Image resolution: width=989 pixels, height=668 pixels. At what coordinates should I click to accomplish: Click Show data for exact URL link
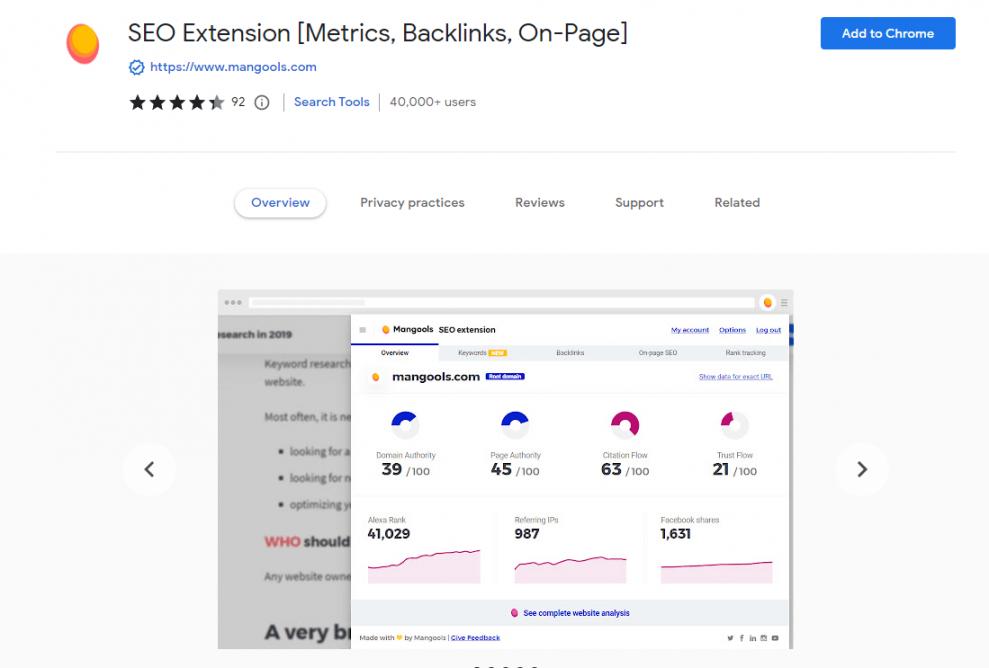(x=735, y=377)
